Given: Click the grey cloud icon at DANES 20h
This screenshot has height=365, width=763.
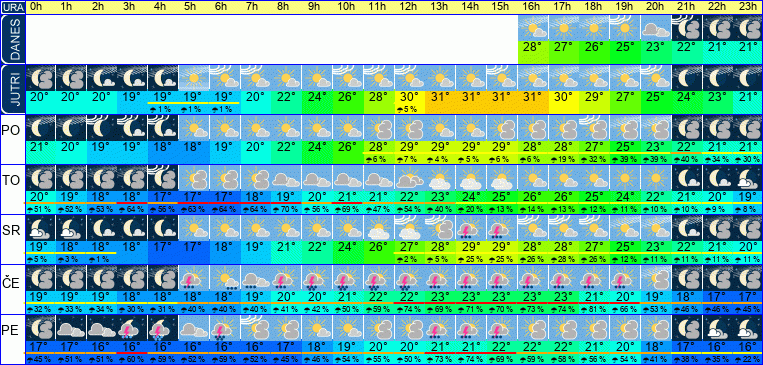Looking at the screenshot, I should coord(656,28).
